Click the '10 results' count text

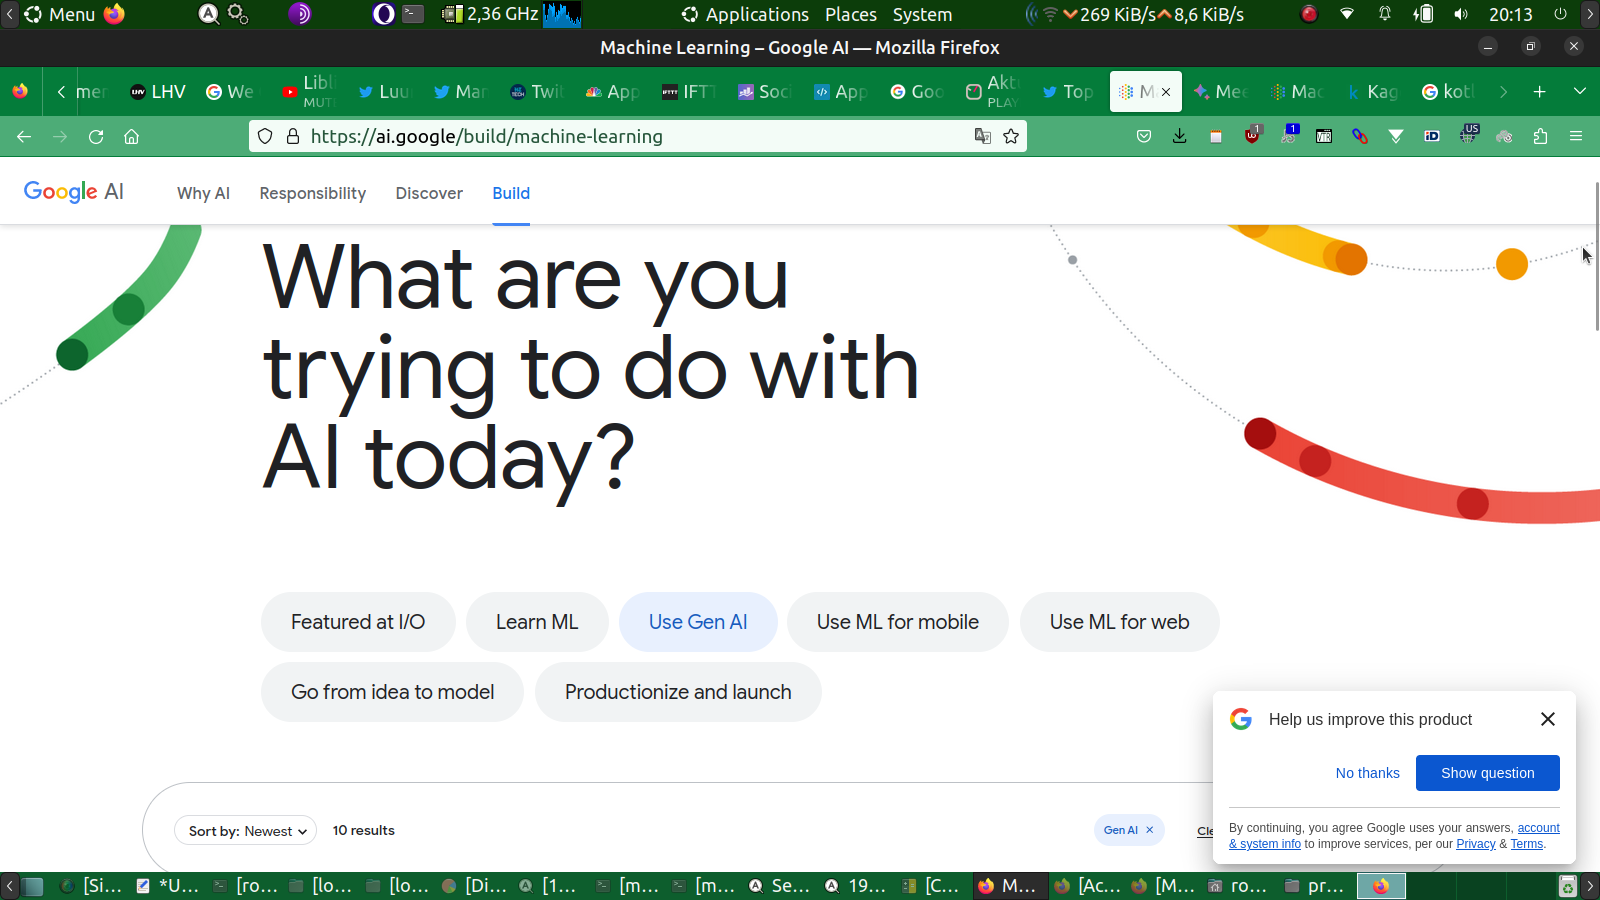[x=364, y=830]
